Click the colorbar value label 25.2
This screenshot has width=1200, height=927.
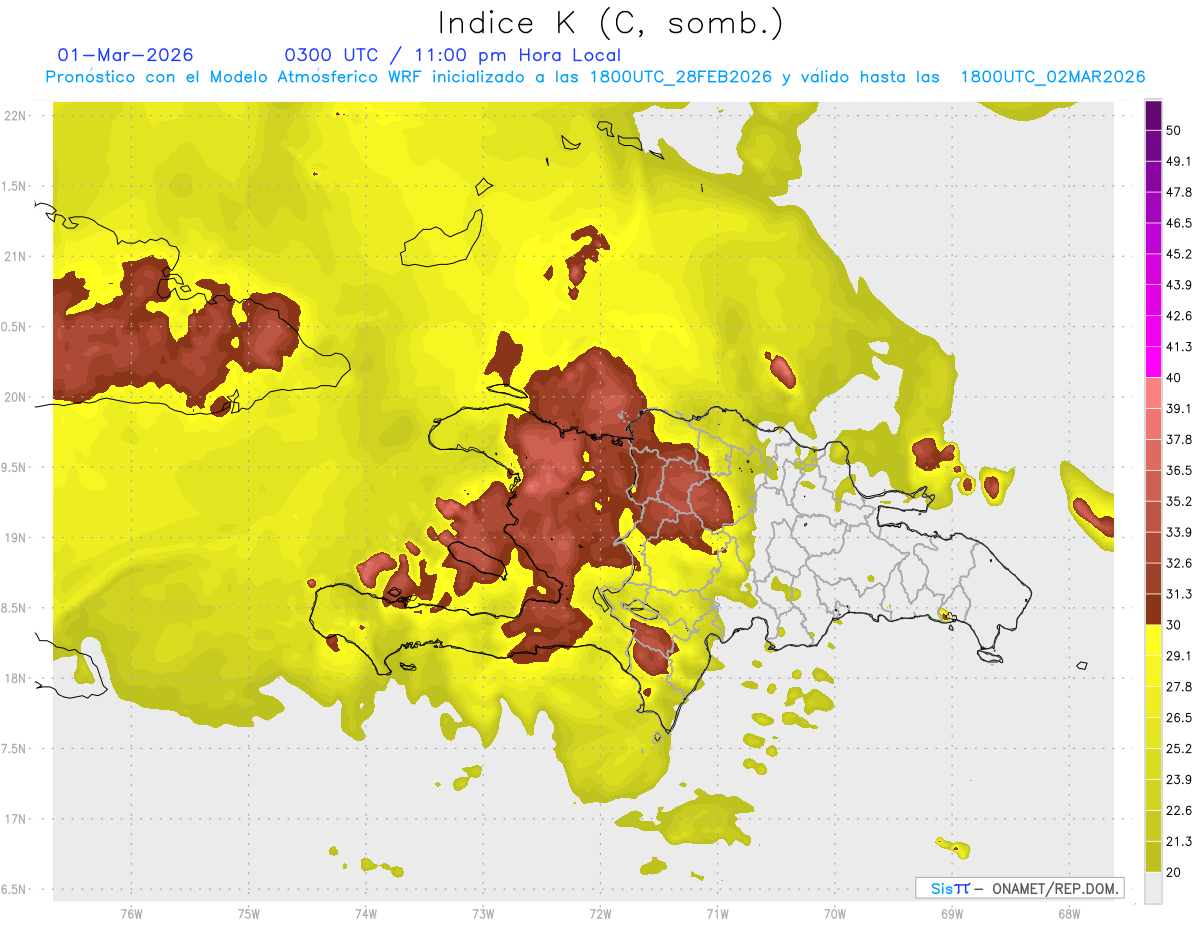click(x=1179, y=749)
